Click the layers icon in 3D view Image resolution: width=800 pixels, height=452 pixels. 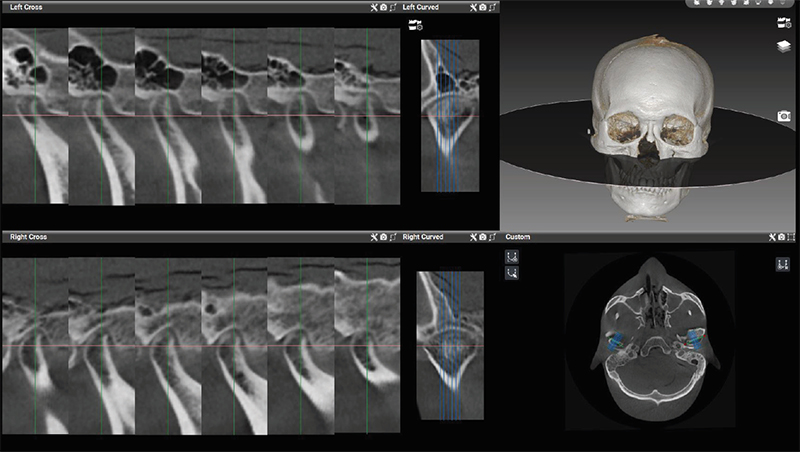[x=784, y=46]
